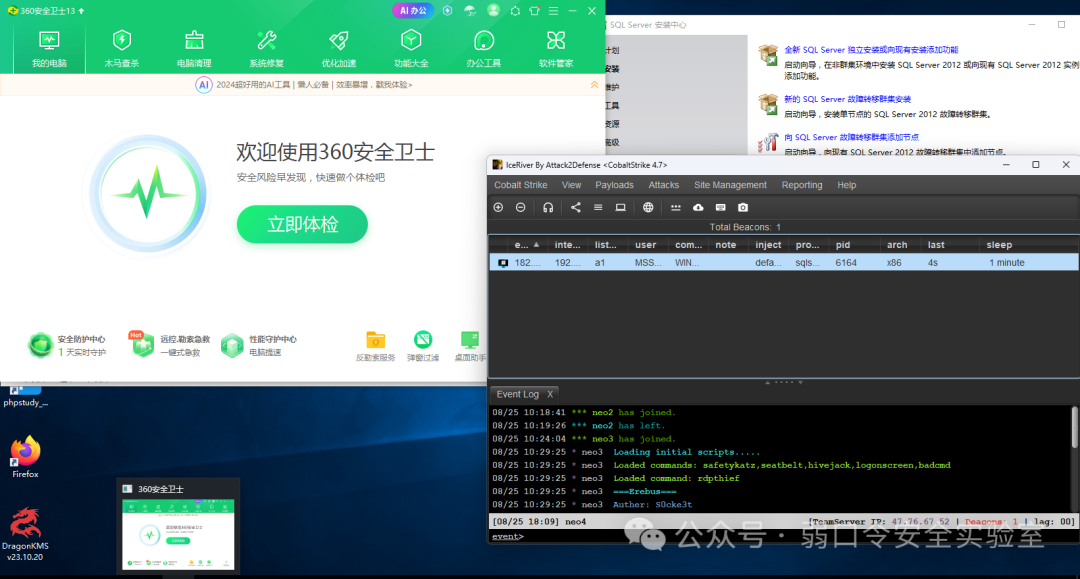Click 立即体检 scan now button

302,224
